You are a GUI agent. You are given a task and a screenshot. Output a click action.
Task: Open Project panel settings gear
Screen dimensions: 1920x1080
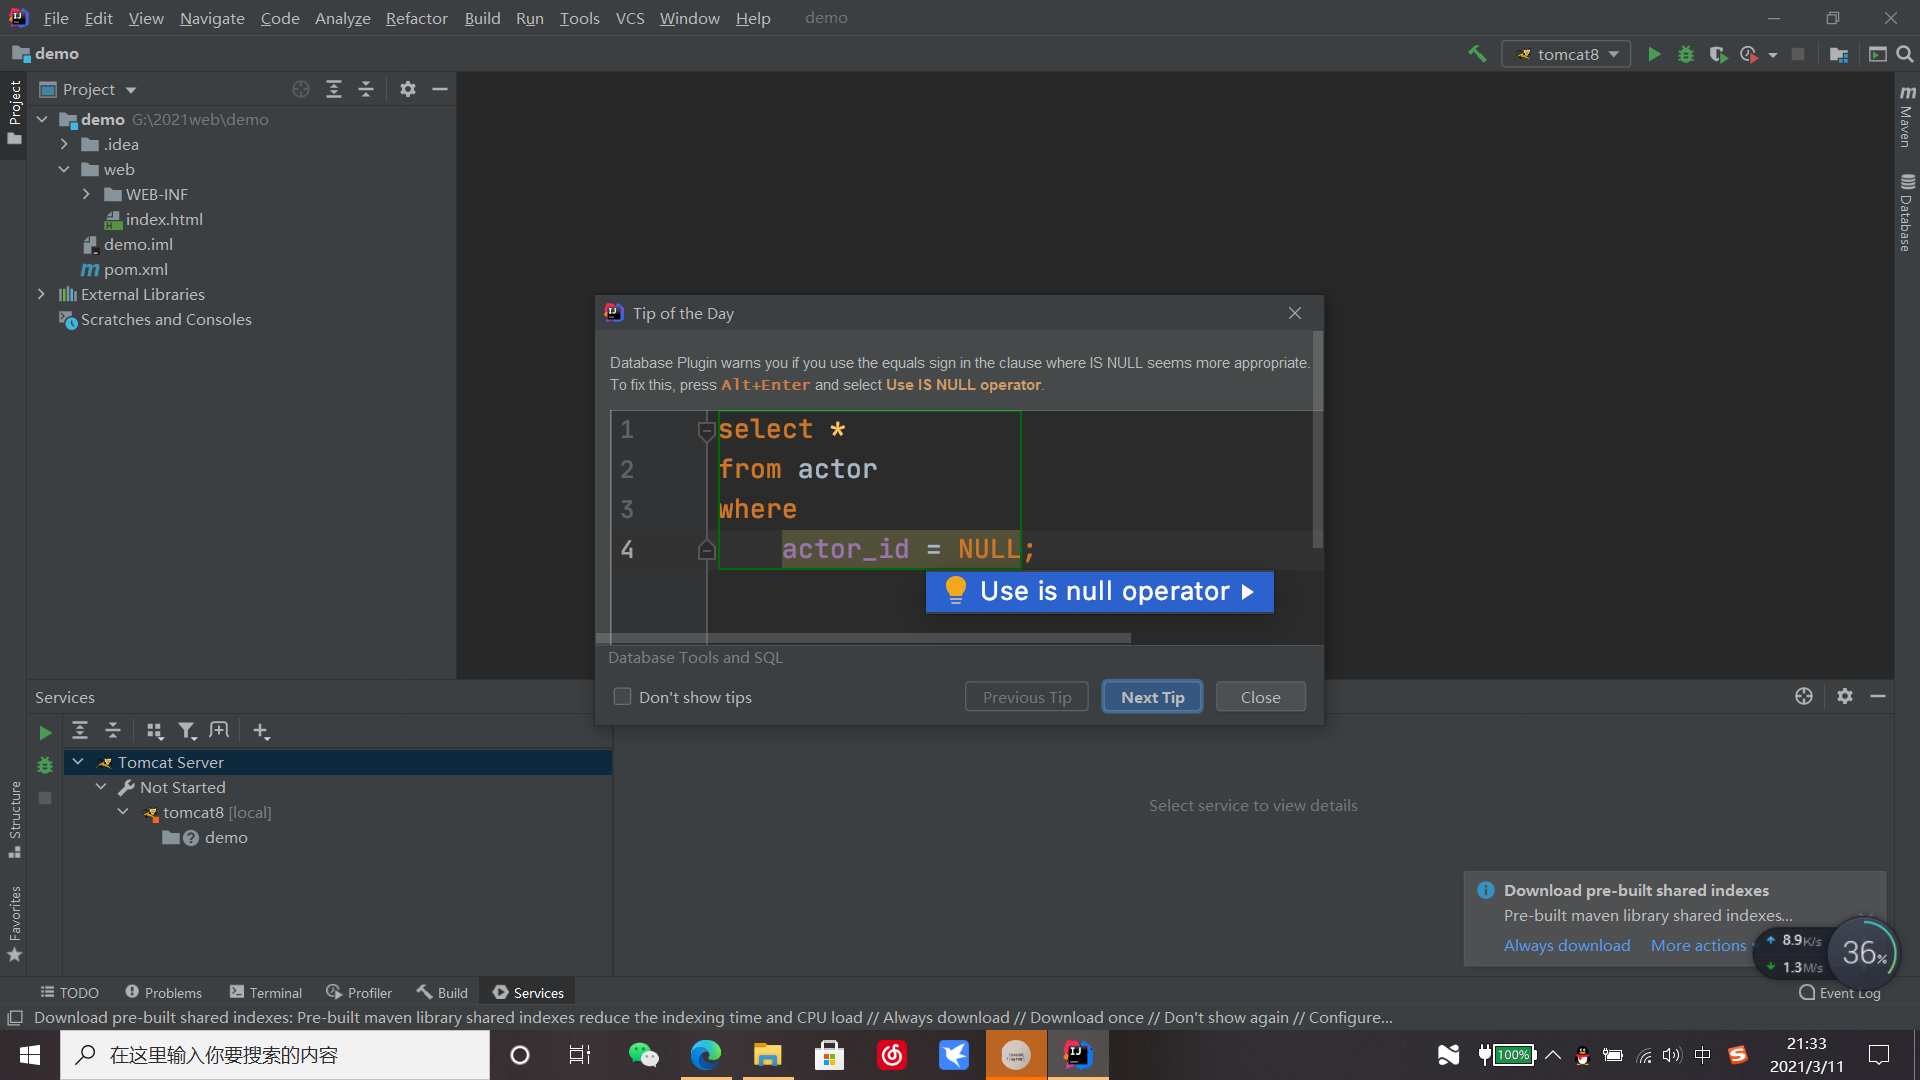407,89
